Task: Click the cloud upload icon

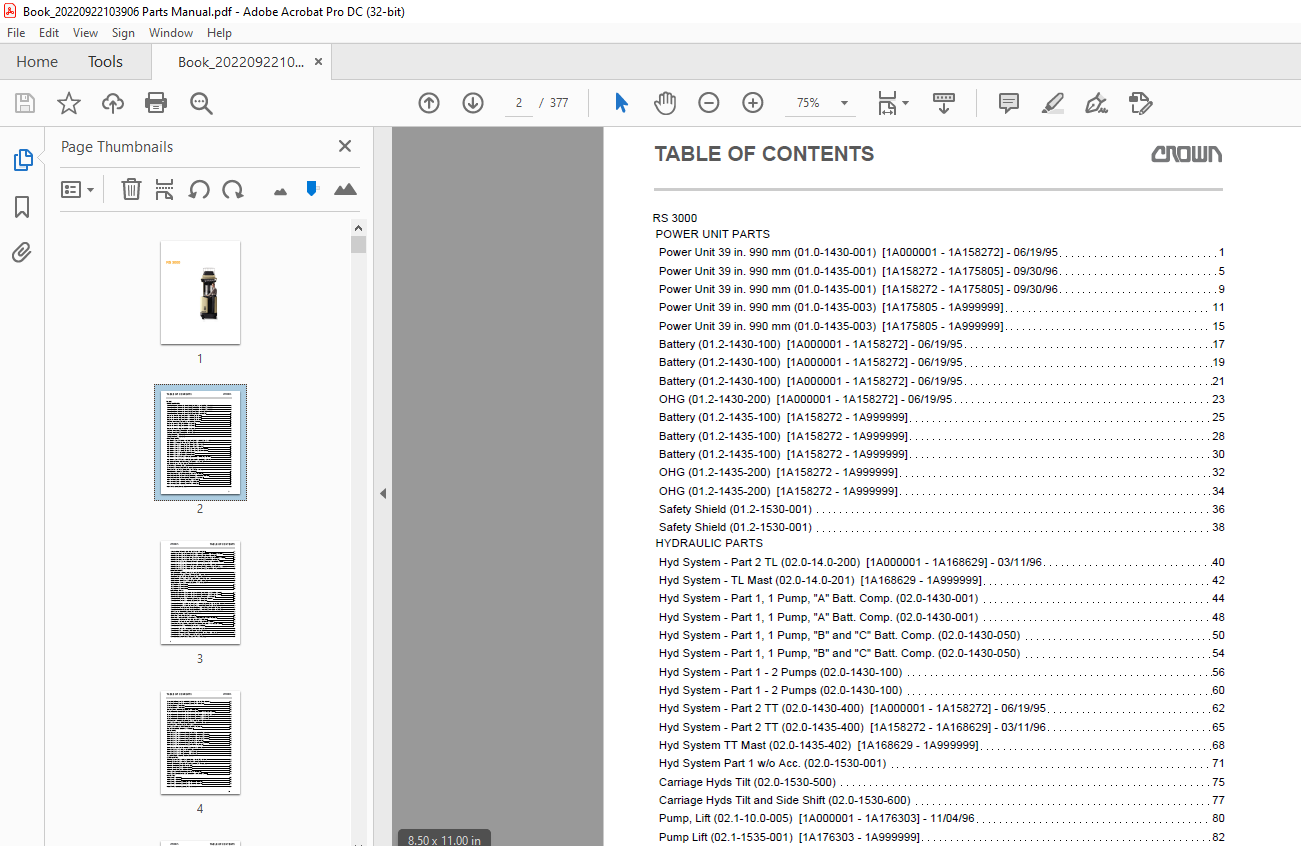Action: [112, 103]
